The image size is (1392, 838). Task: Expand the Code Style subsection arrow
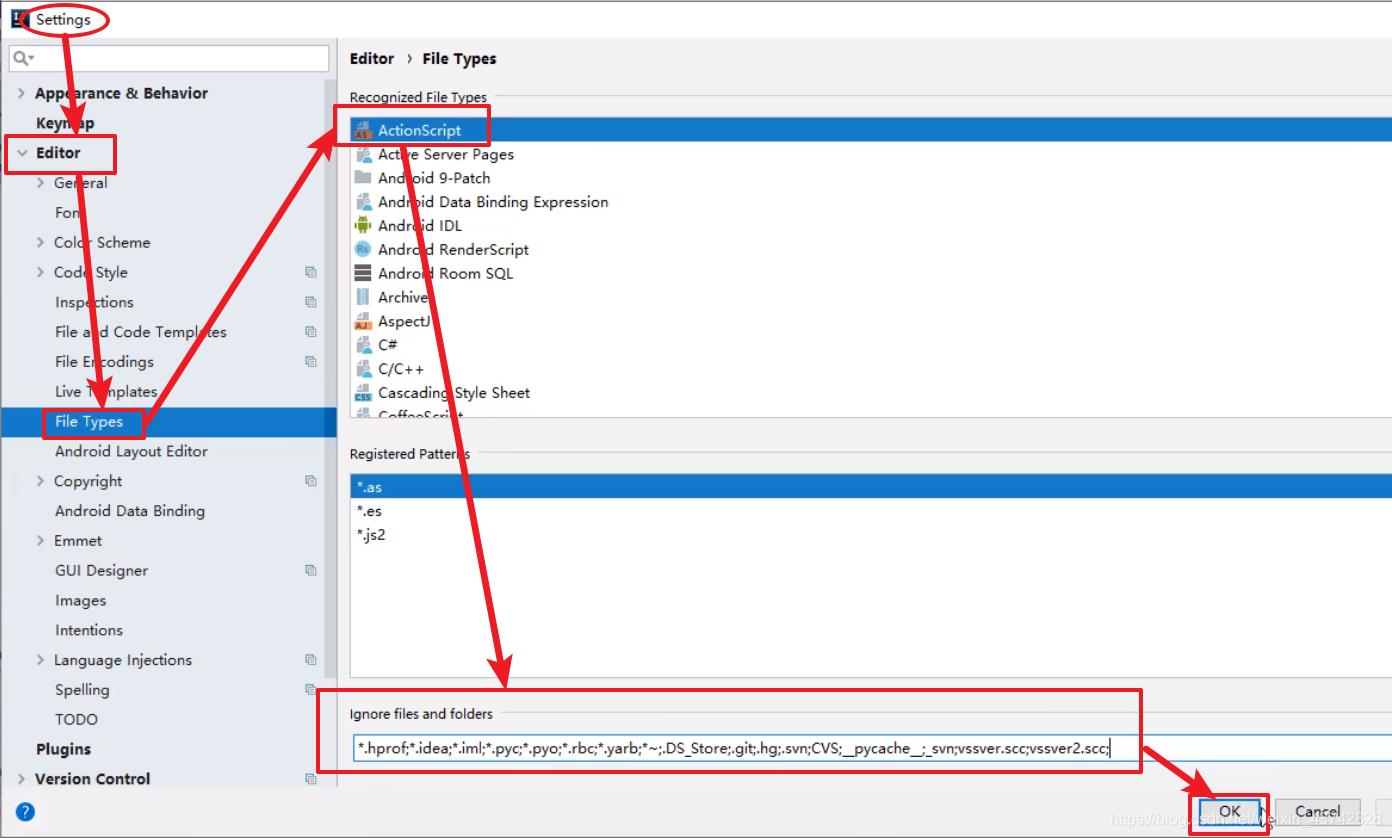[x=41, y=272]
